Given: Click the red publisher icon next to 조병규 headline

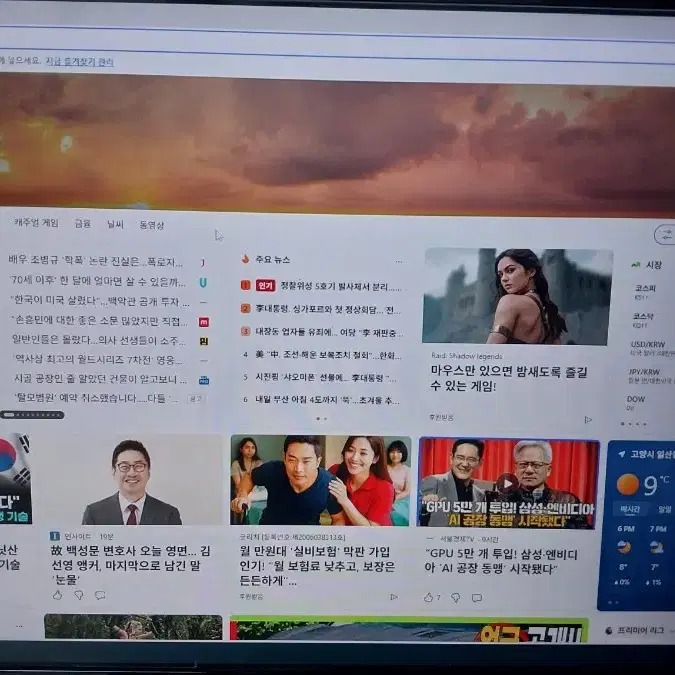Looking at the screenshot, I should pyautogui.click(x=203, y=262).
